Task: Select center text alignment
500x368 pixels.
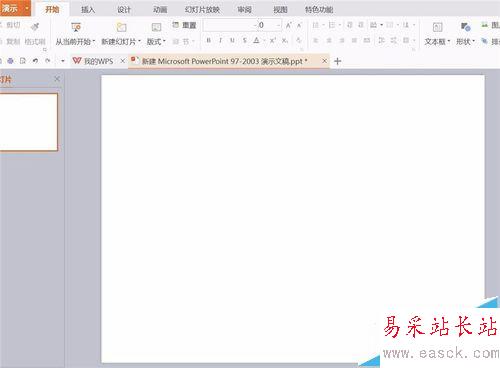Action: tap(329, 40)
